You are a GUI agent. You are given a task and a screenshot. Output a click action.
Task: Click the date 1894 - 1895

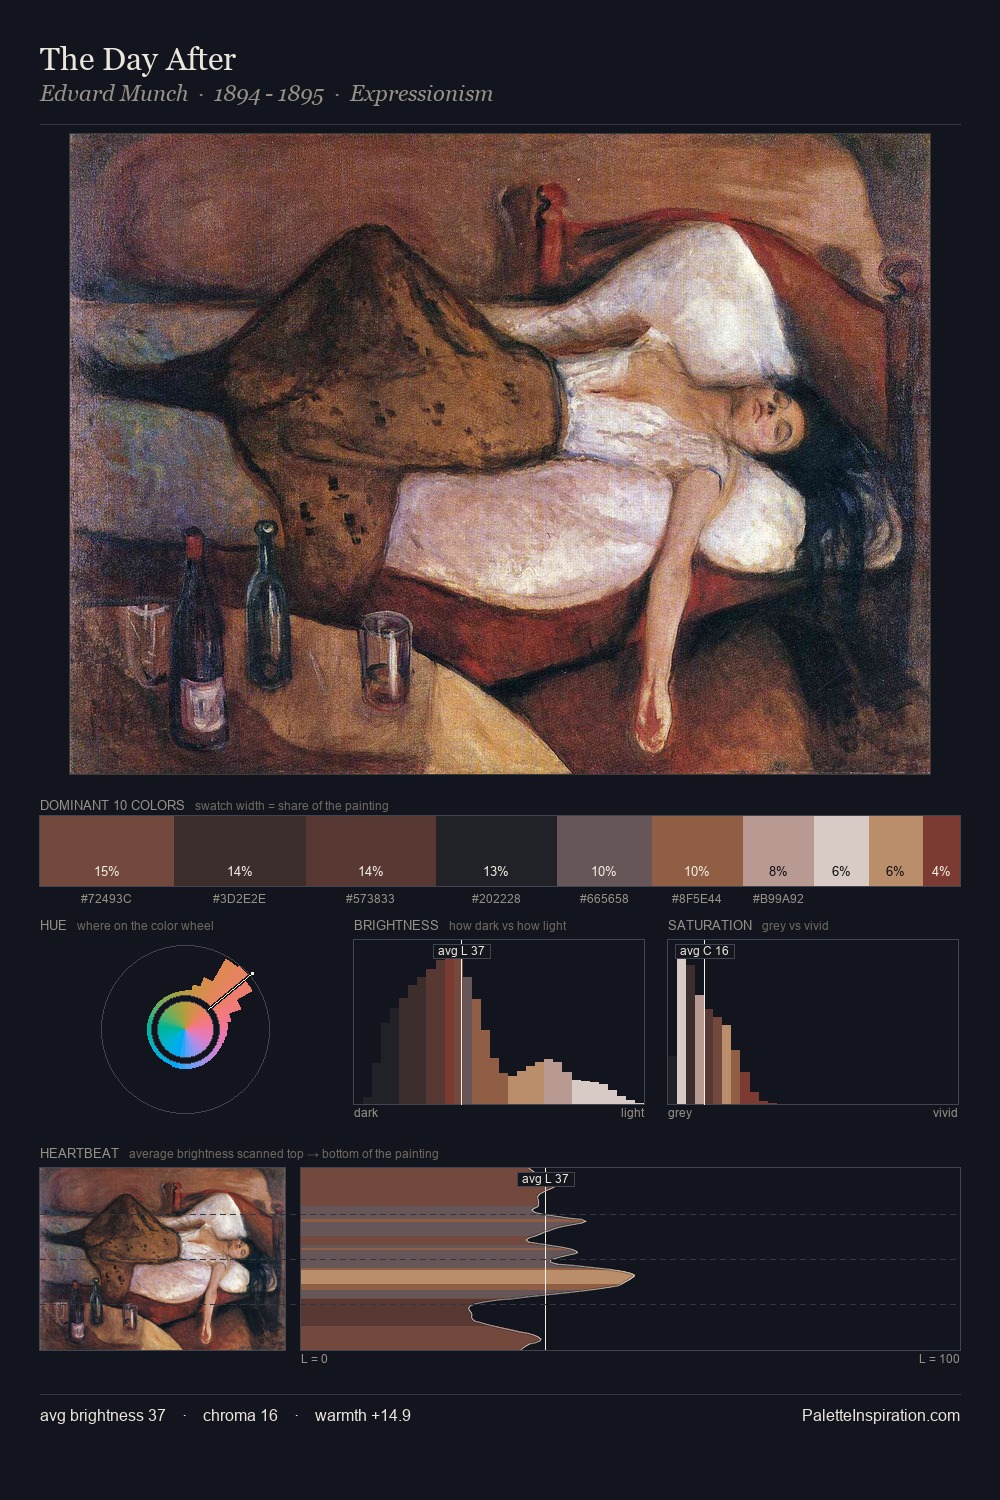coord(269,94)
